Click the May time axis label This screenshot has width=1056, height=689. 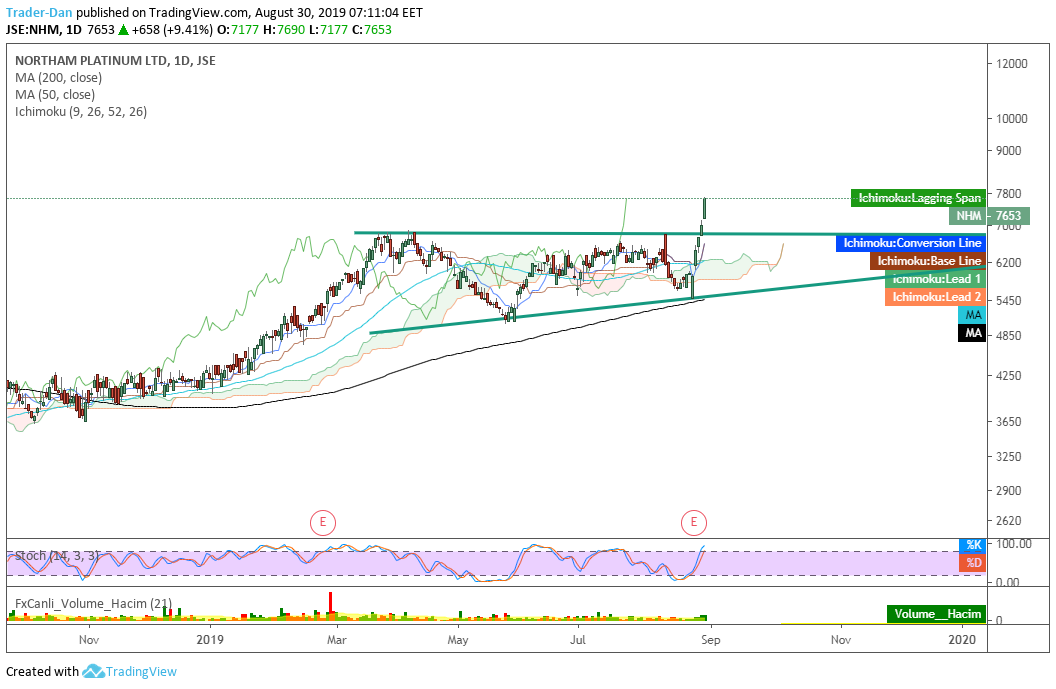(458, 639)
